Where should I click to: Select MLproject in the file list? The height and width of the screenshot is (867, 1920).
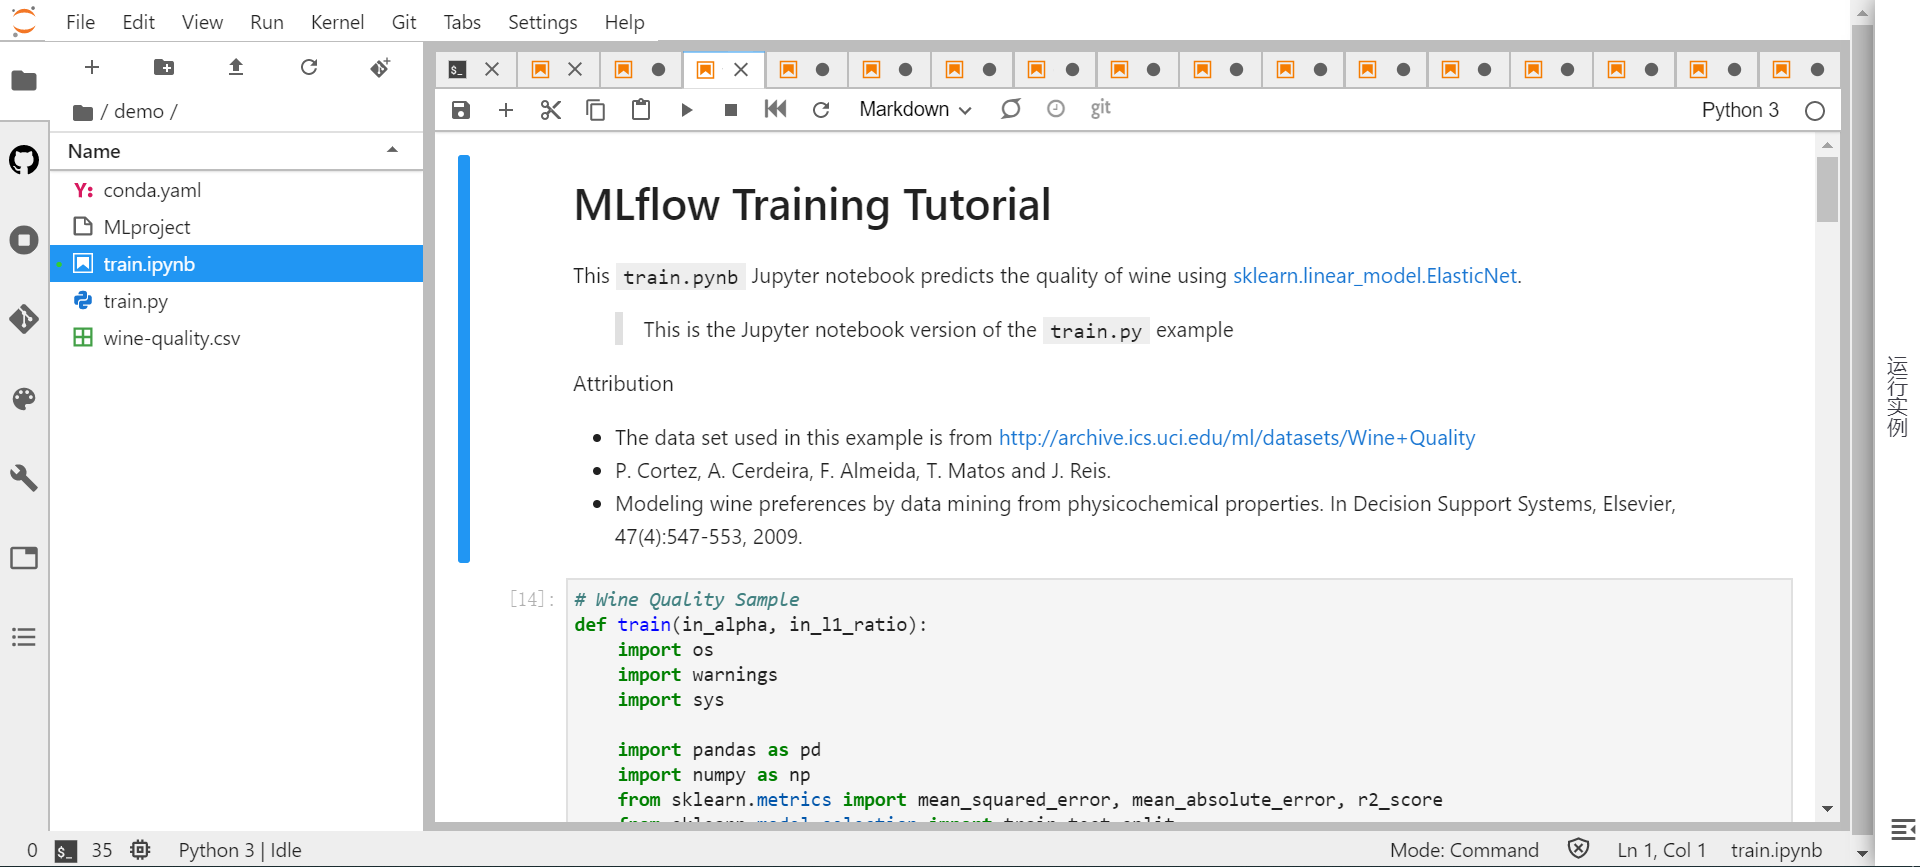click(236, 227)
